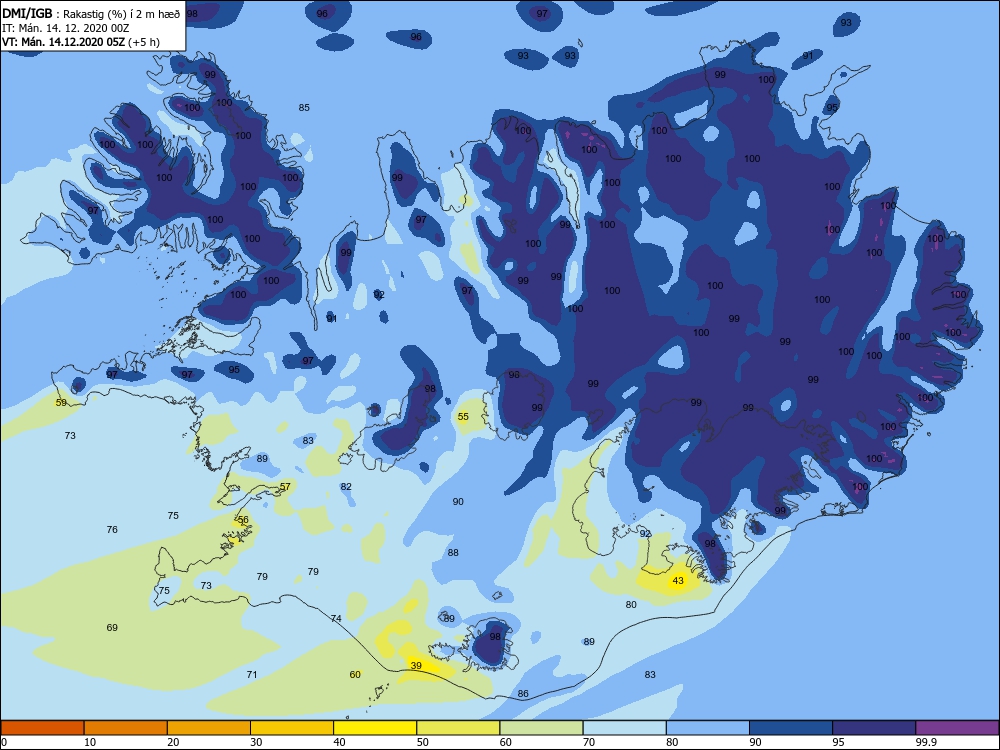Select the bright yellow 40–50 legend swatch
The image size is (1000, 750).
pos(375,728)
